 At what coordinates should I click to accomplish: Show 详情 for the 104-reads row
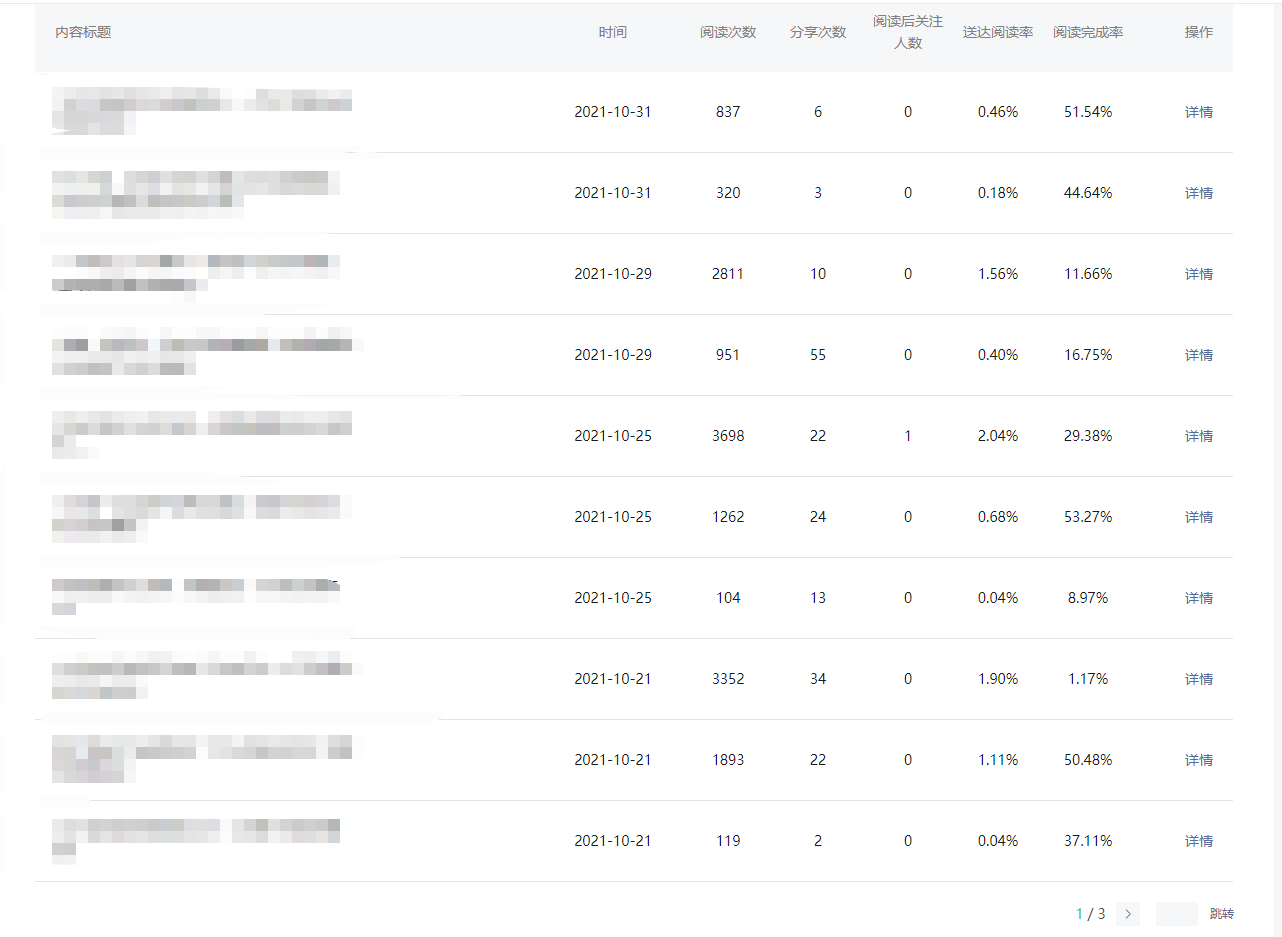click(1198, 598)
